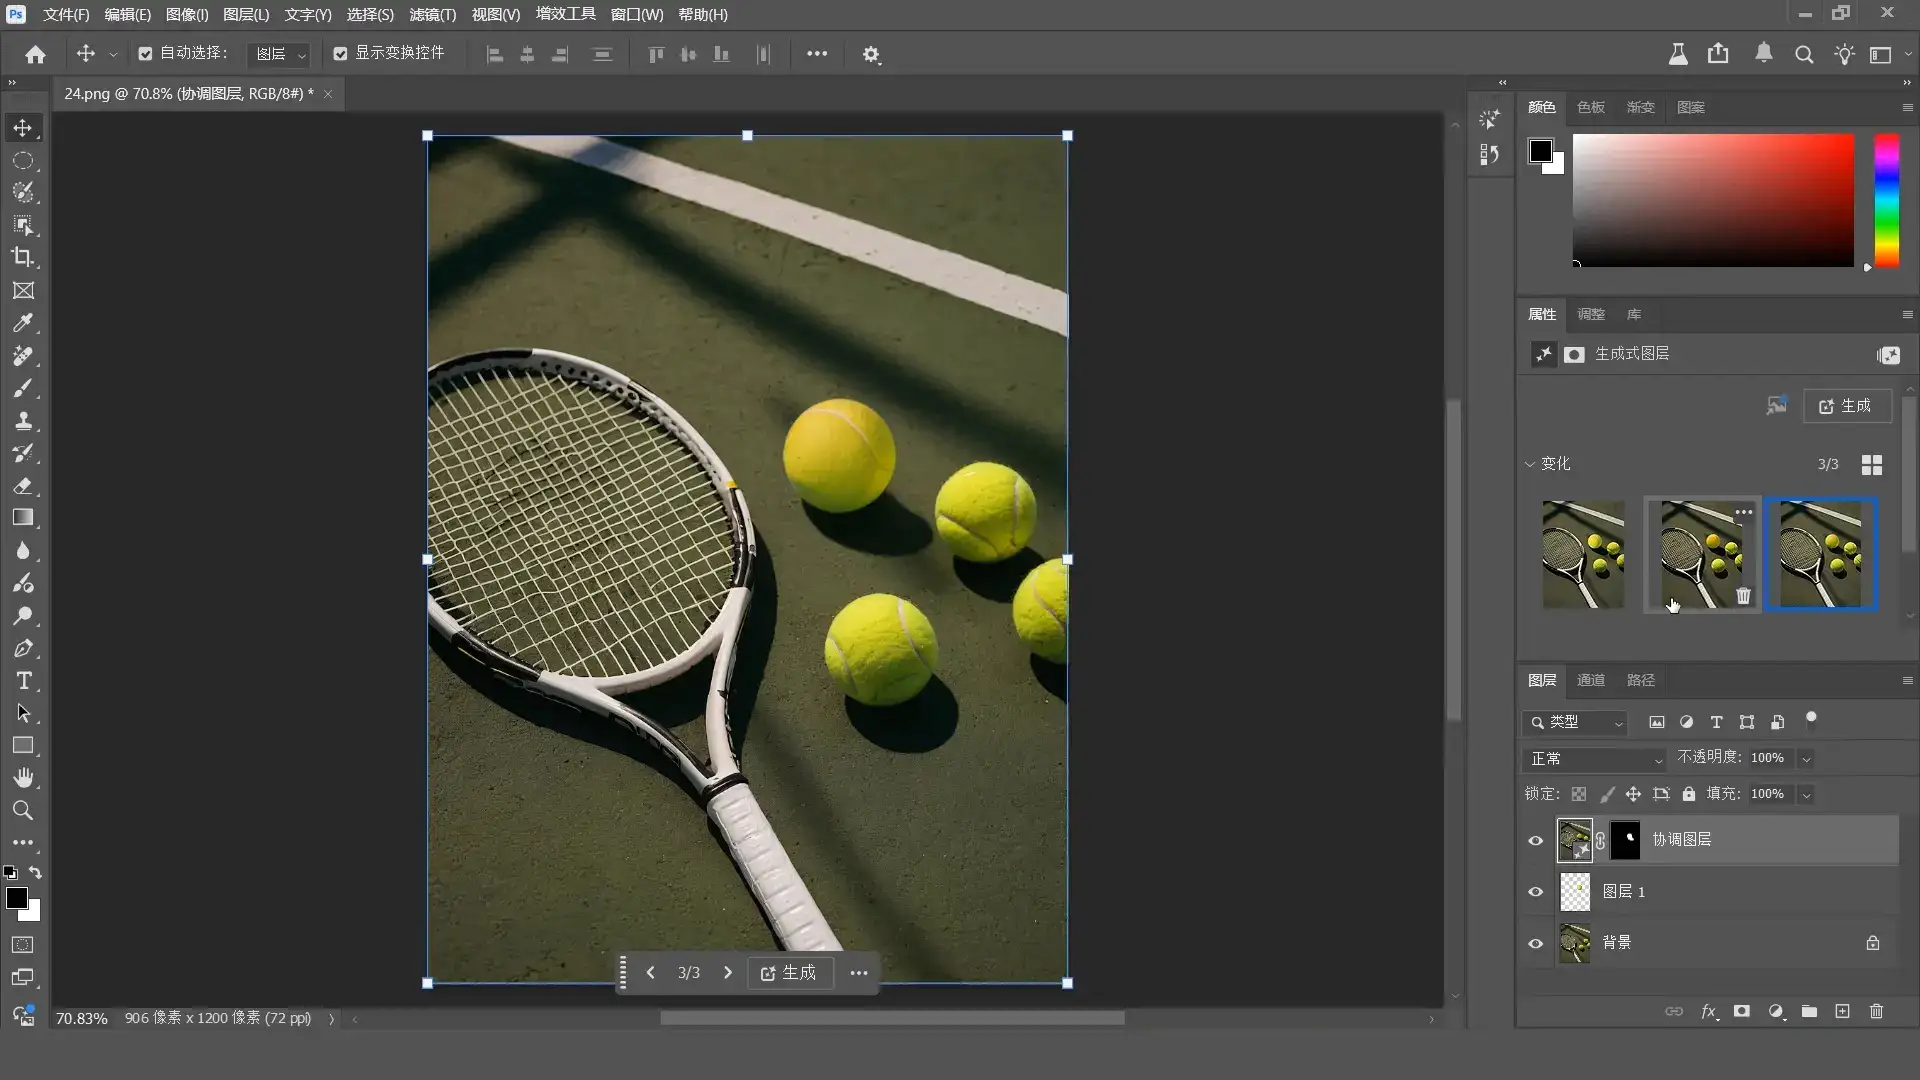Hide the 图层 1 layer visibility
Screen dimensions: 1920x1080
tap(1535, 891)
